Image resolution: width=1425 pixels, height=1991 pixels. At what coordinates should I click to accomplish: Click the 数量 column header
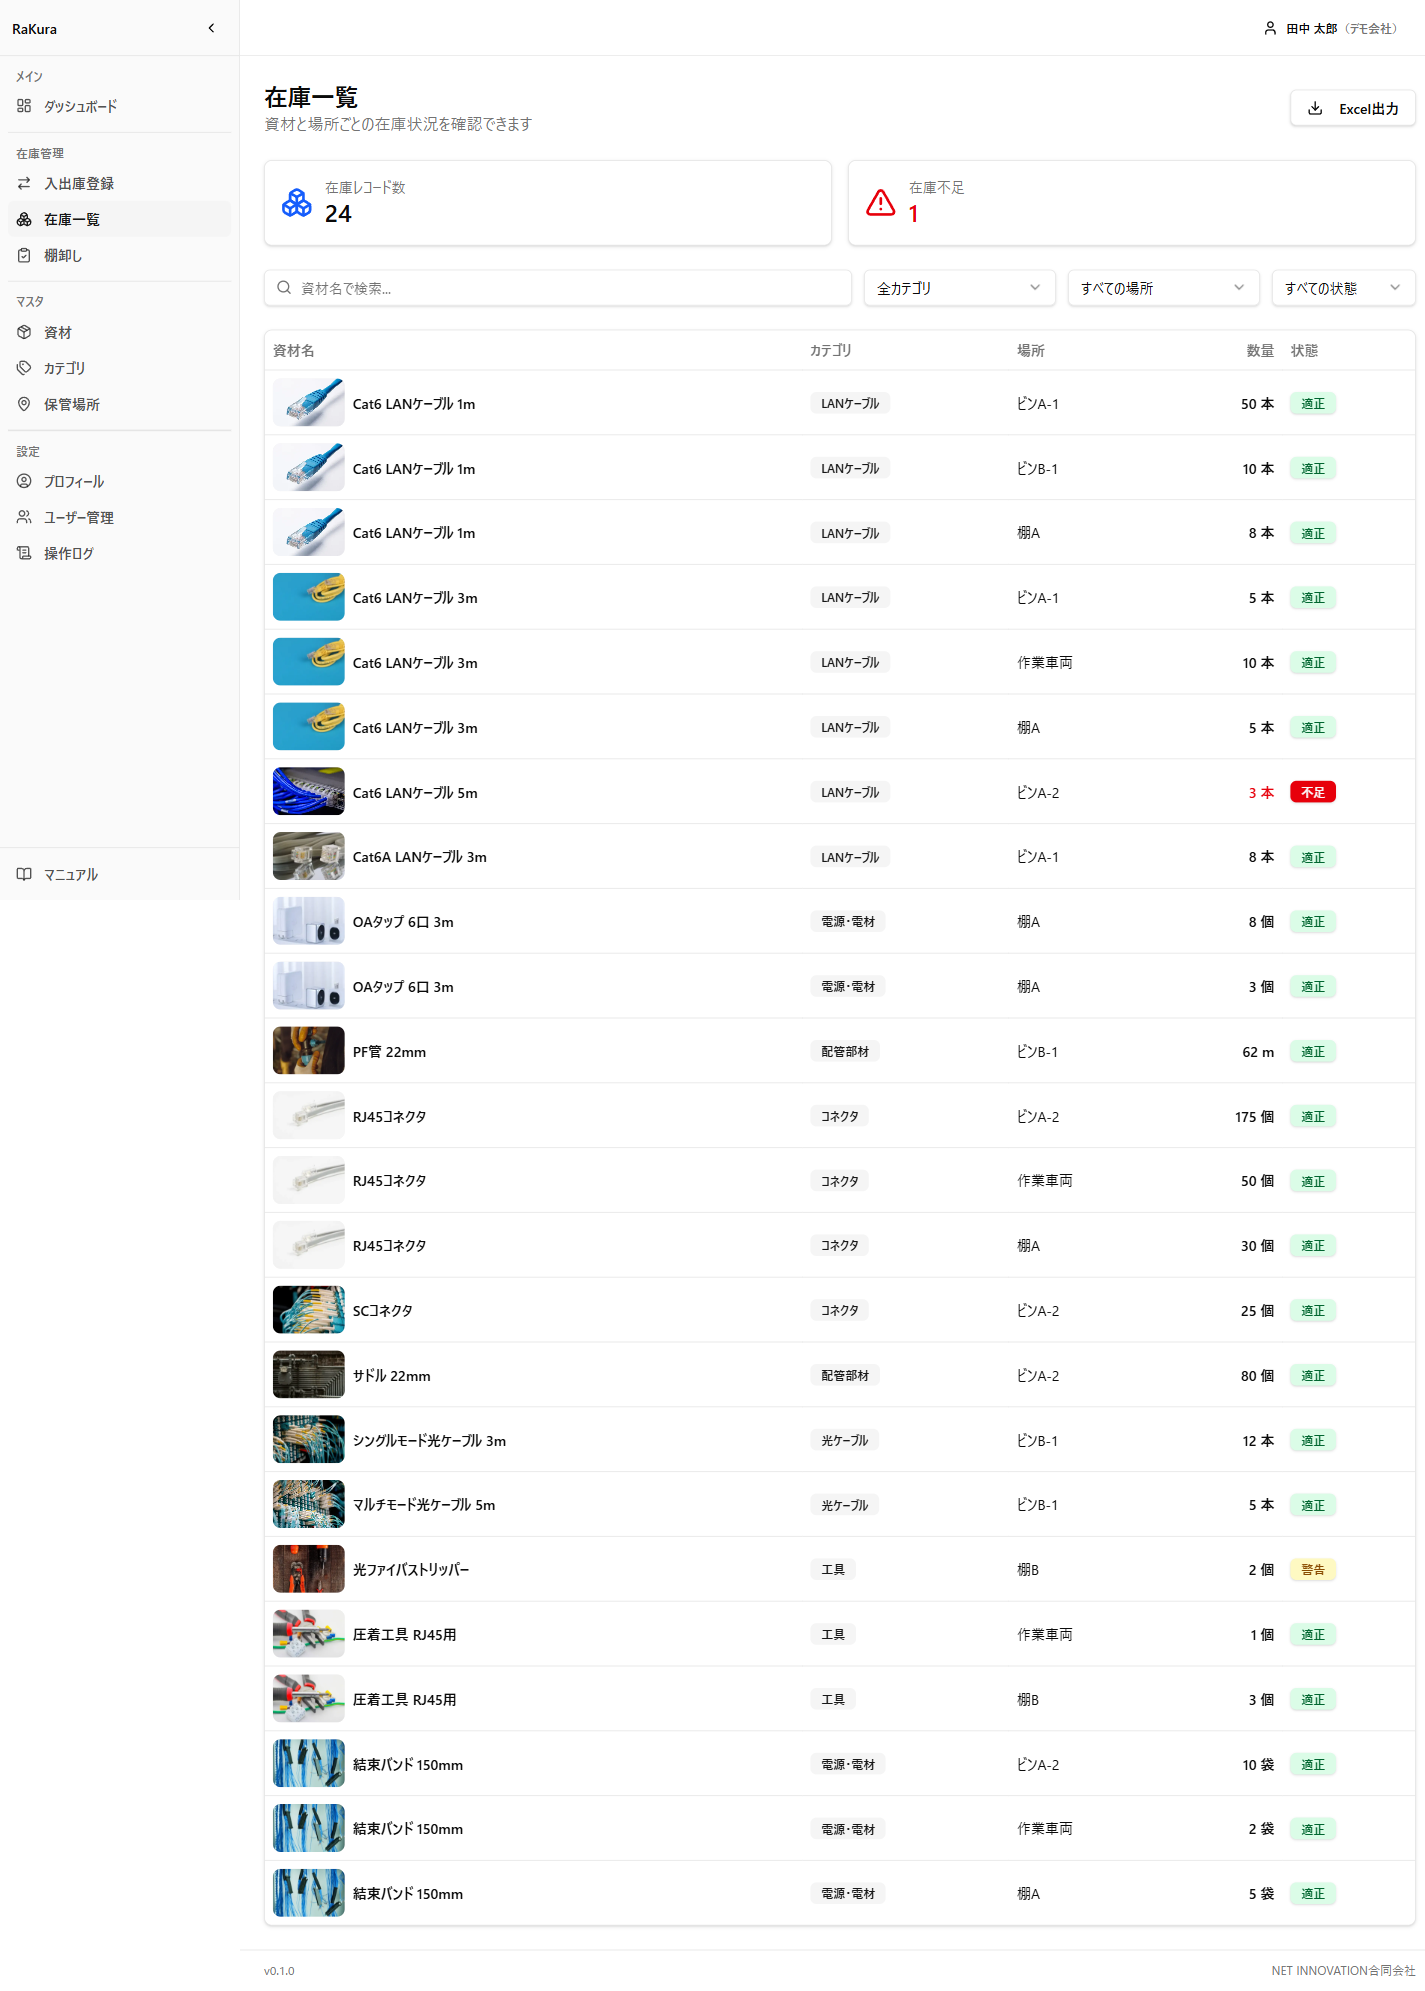(x=1260, y=351)
